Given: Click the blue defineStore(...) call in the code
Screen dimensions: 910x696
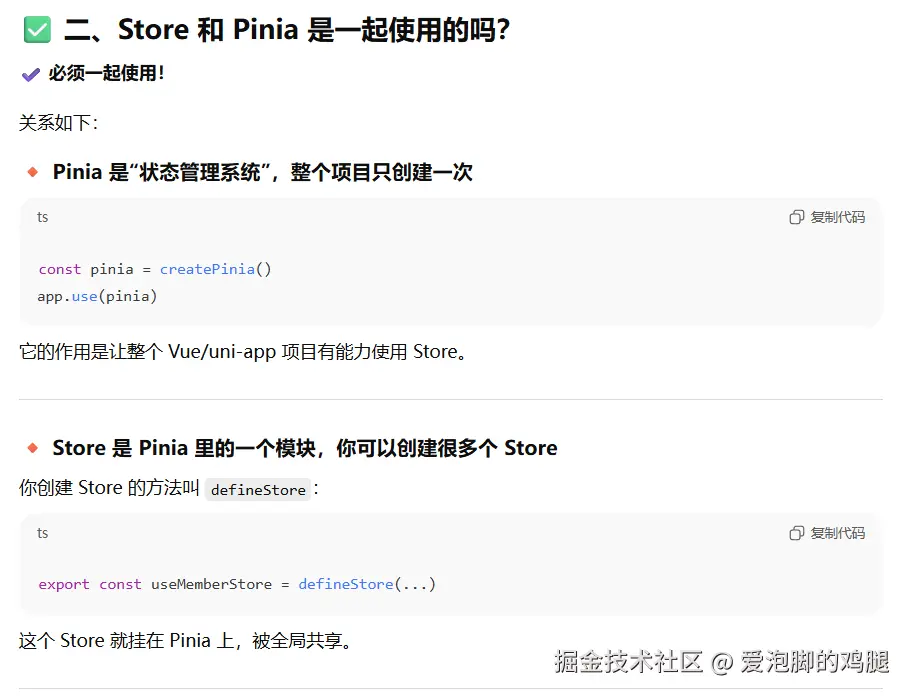Looking at the screenshot, I should click(x=367, y=584).
